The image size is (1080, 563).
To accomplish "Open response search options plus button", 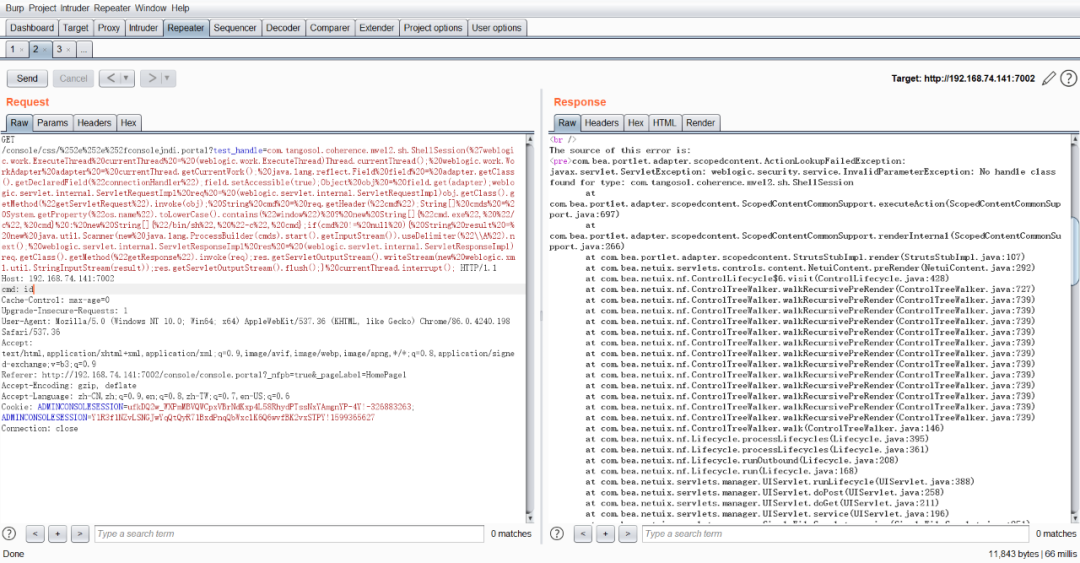I will pos(605,533).
